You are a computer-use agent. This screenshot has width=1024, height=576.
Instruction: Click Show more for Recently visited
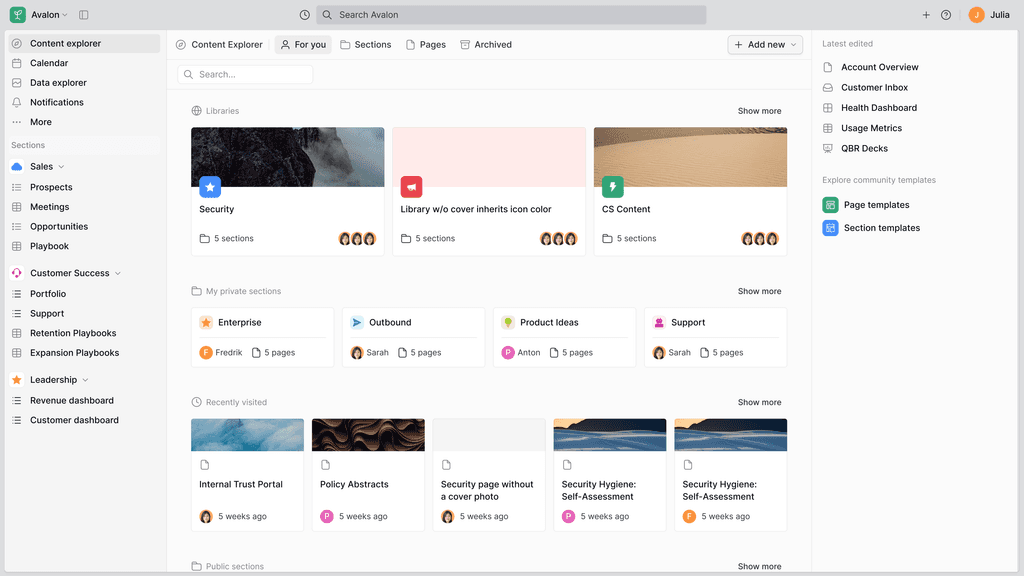tap(759, 402)
